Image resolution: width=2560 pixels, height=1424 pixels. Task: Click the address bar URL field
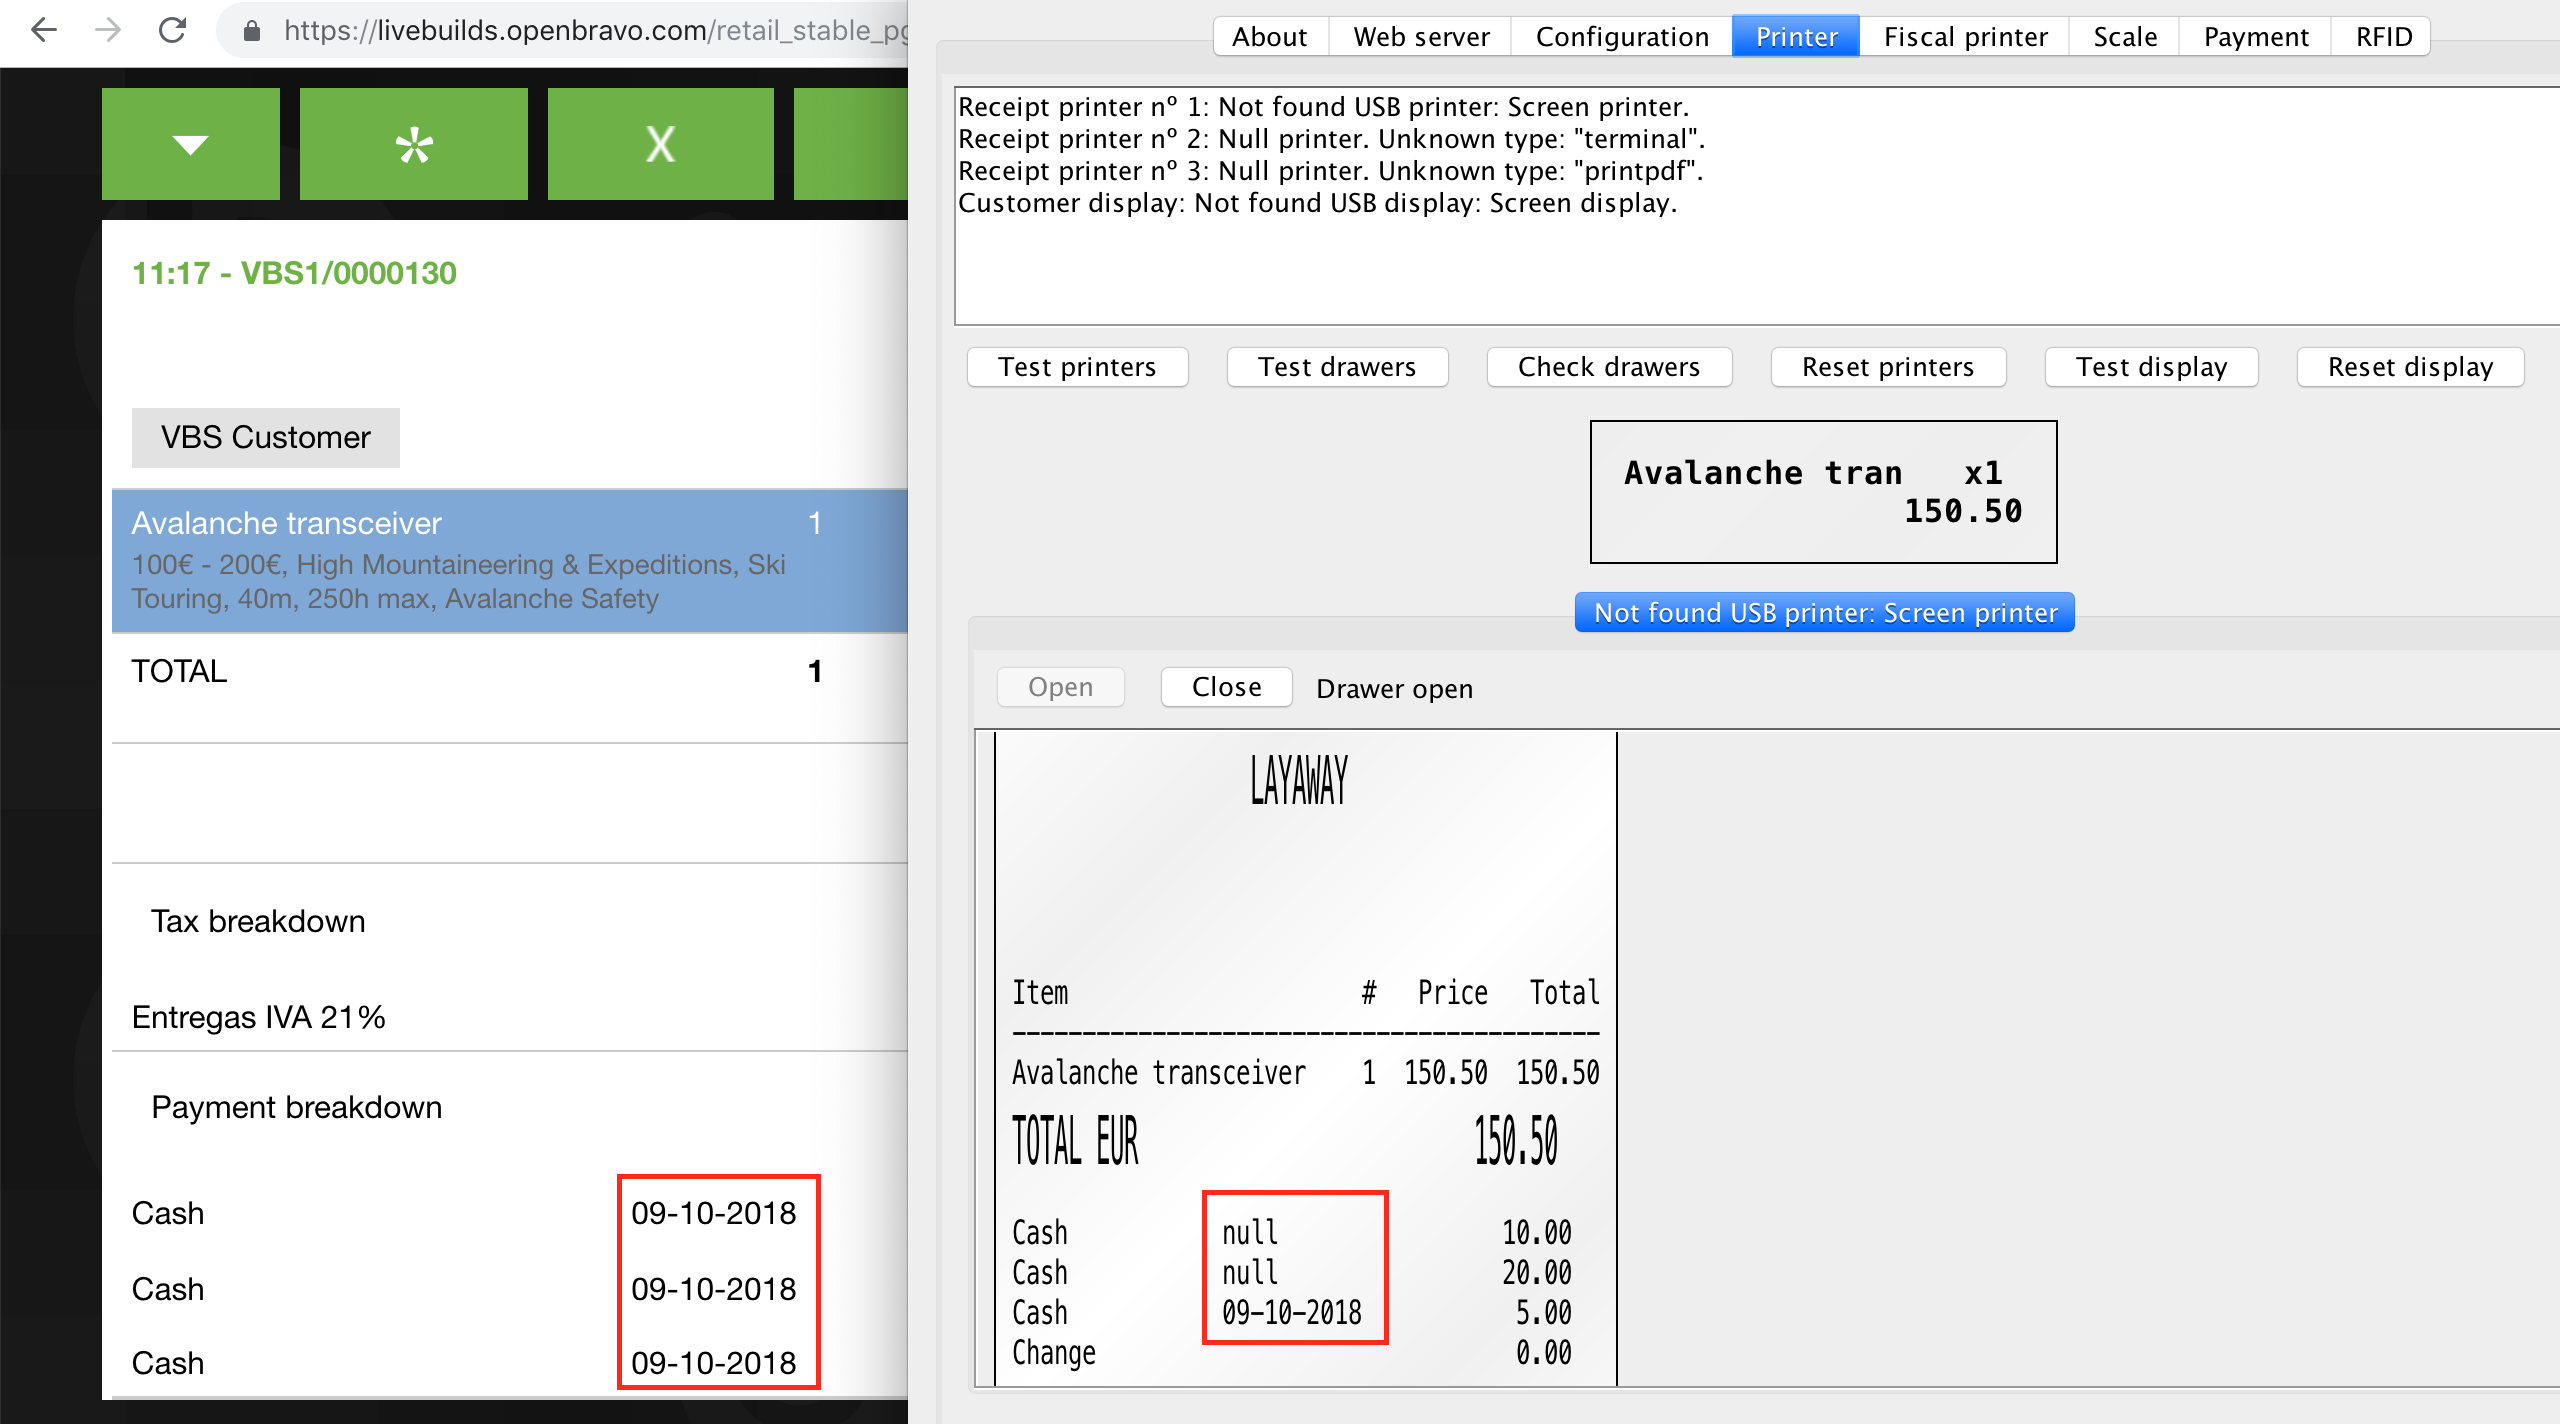click(x=590, y=31)
